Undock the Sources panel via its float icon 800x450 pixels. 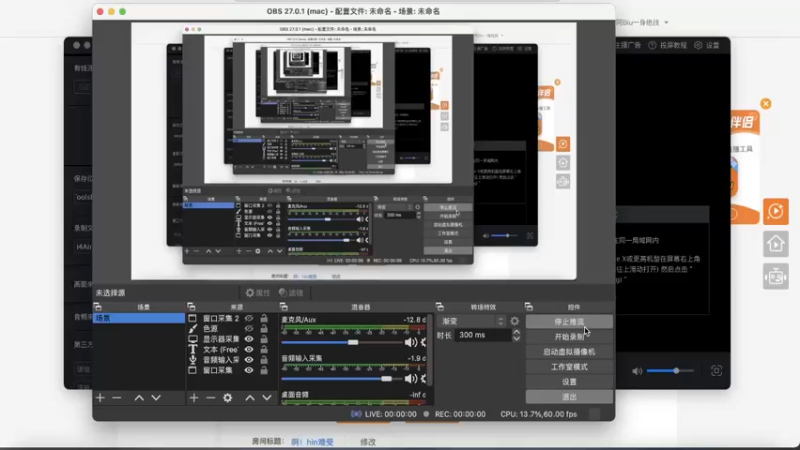191,307
